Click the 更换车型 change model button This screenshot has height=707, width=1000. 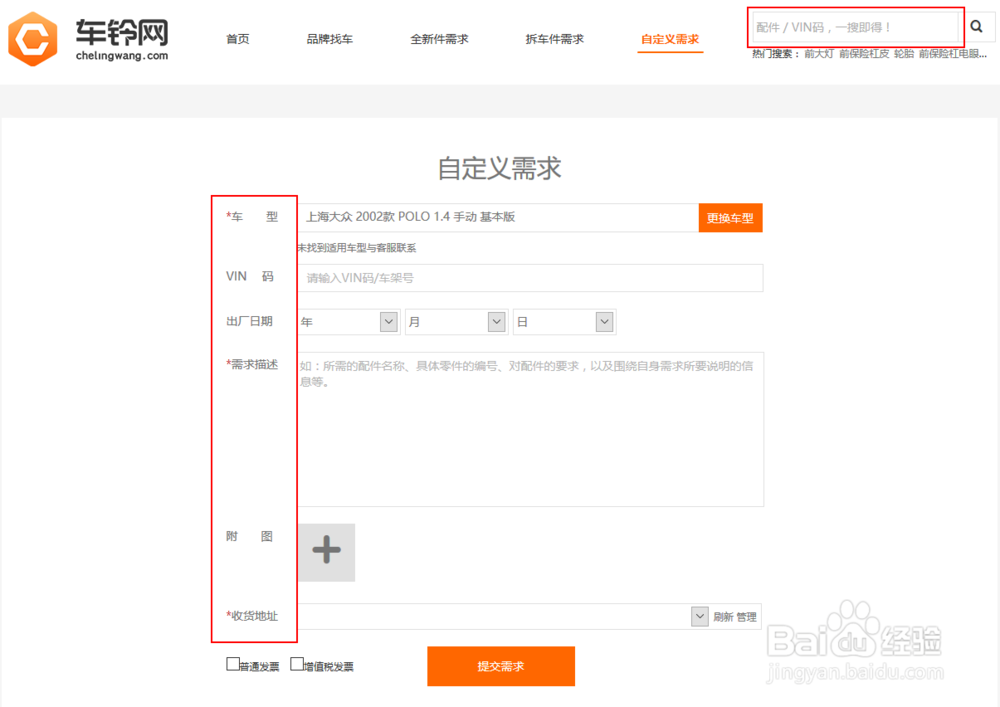(730, 217)
